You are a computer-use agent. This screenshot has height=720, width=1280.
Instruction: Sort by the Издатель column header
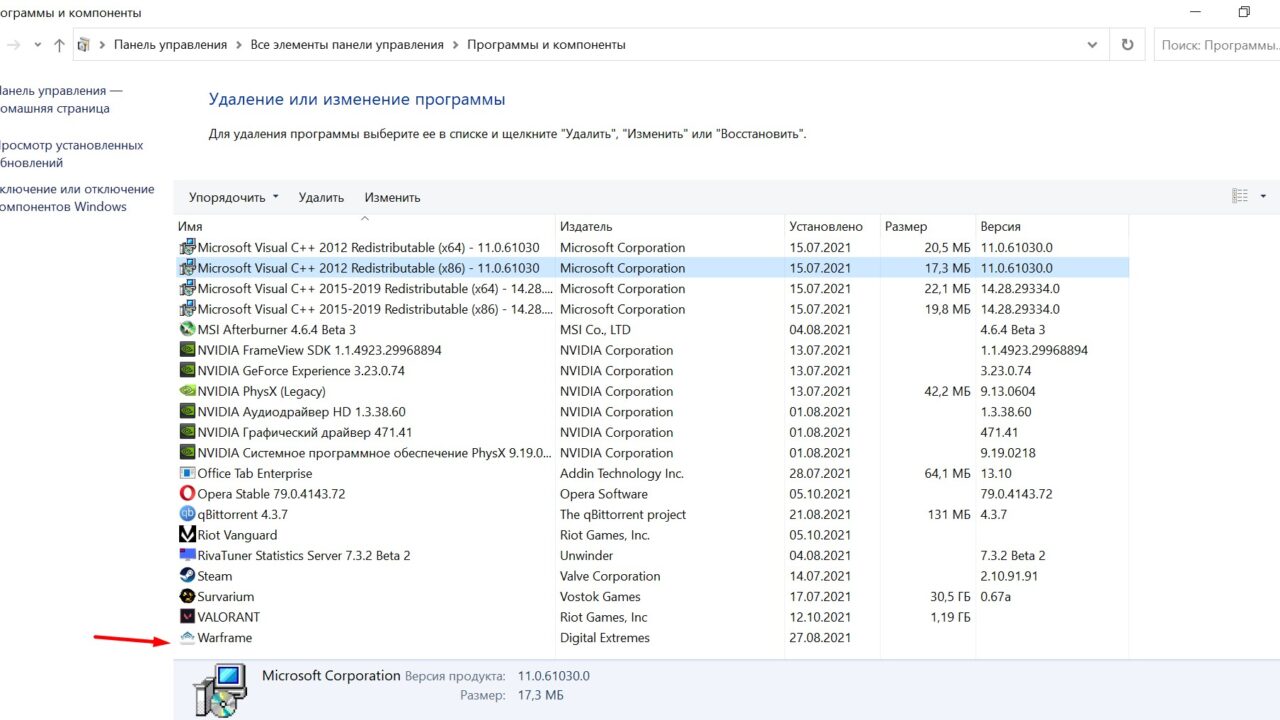pos(586,227)
